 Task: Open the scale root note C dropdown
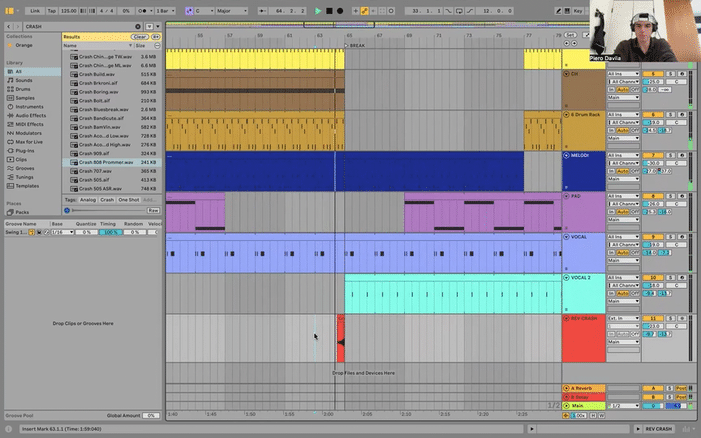pos(203,11)
